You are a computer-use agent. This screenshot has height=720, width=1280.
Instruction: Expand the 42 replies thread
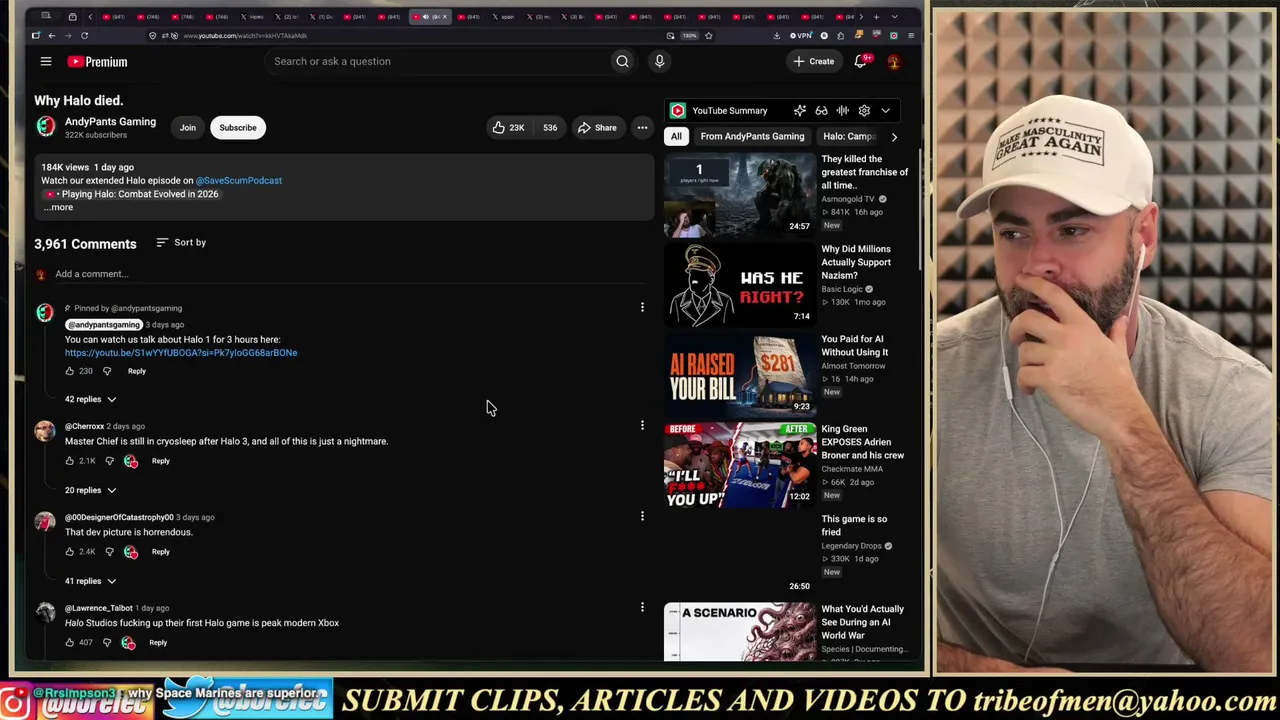coord(90,399)
